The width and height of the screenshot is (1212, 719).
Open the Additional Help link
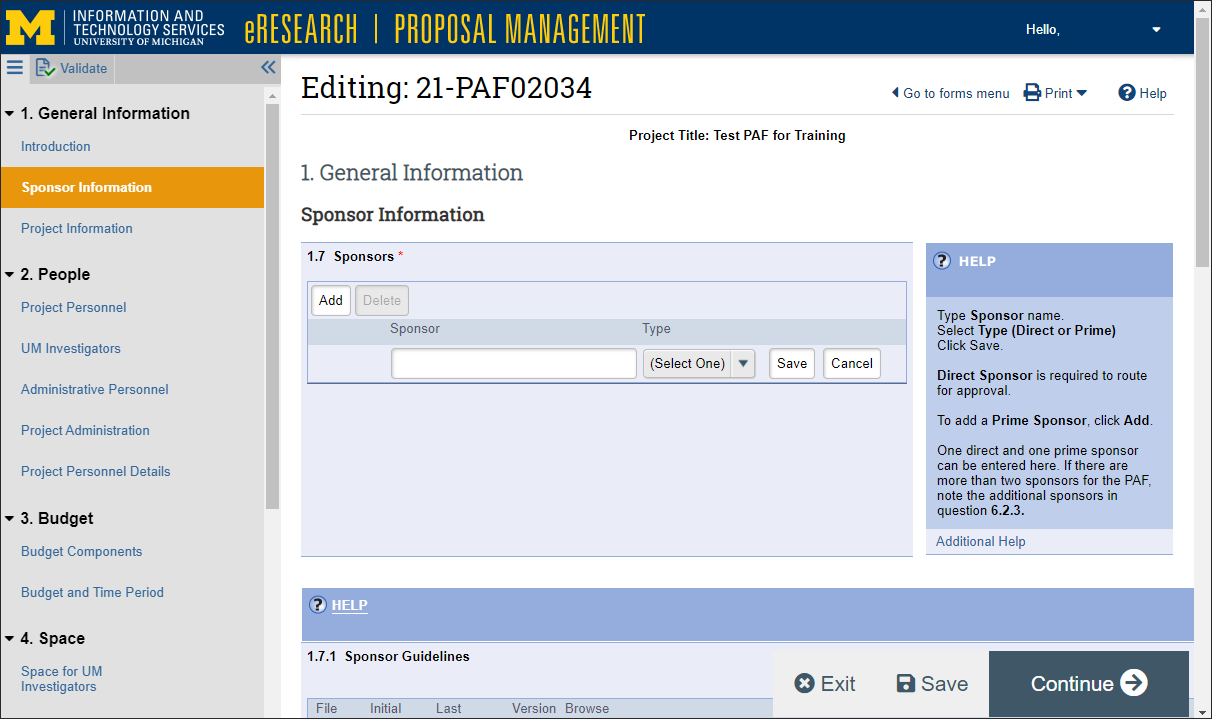980,541
